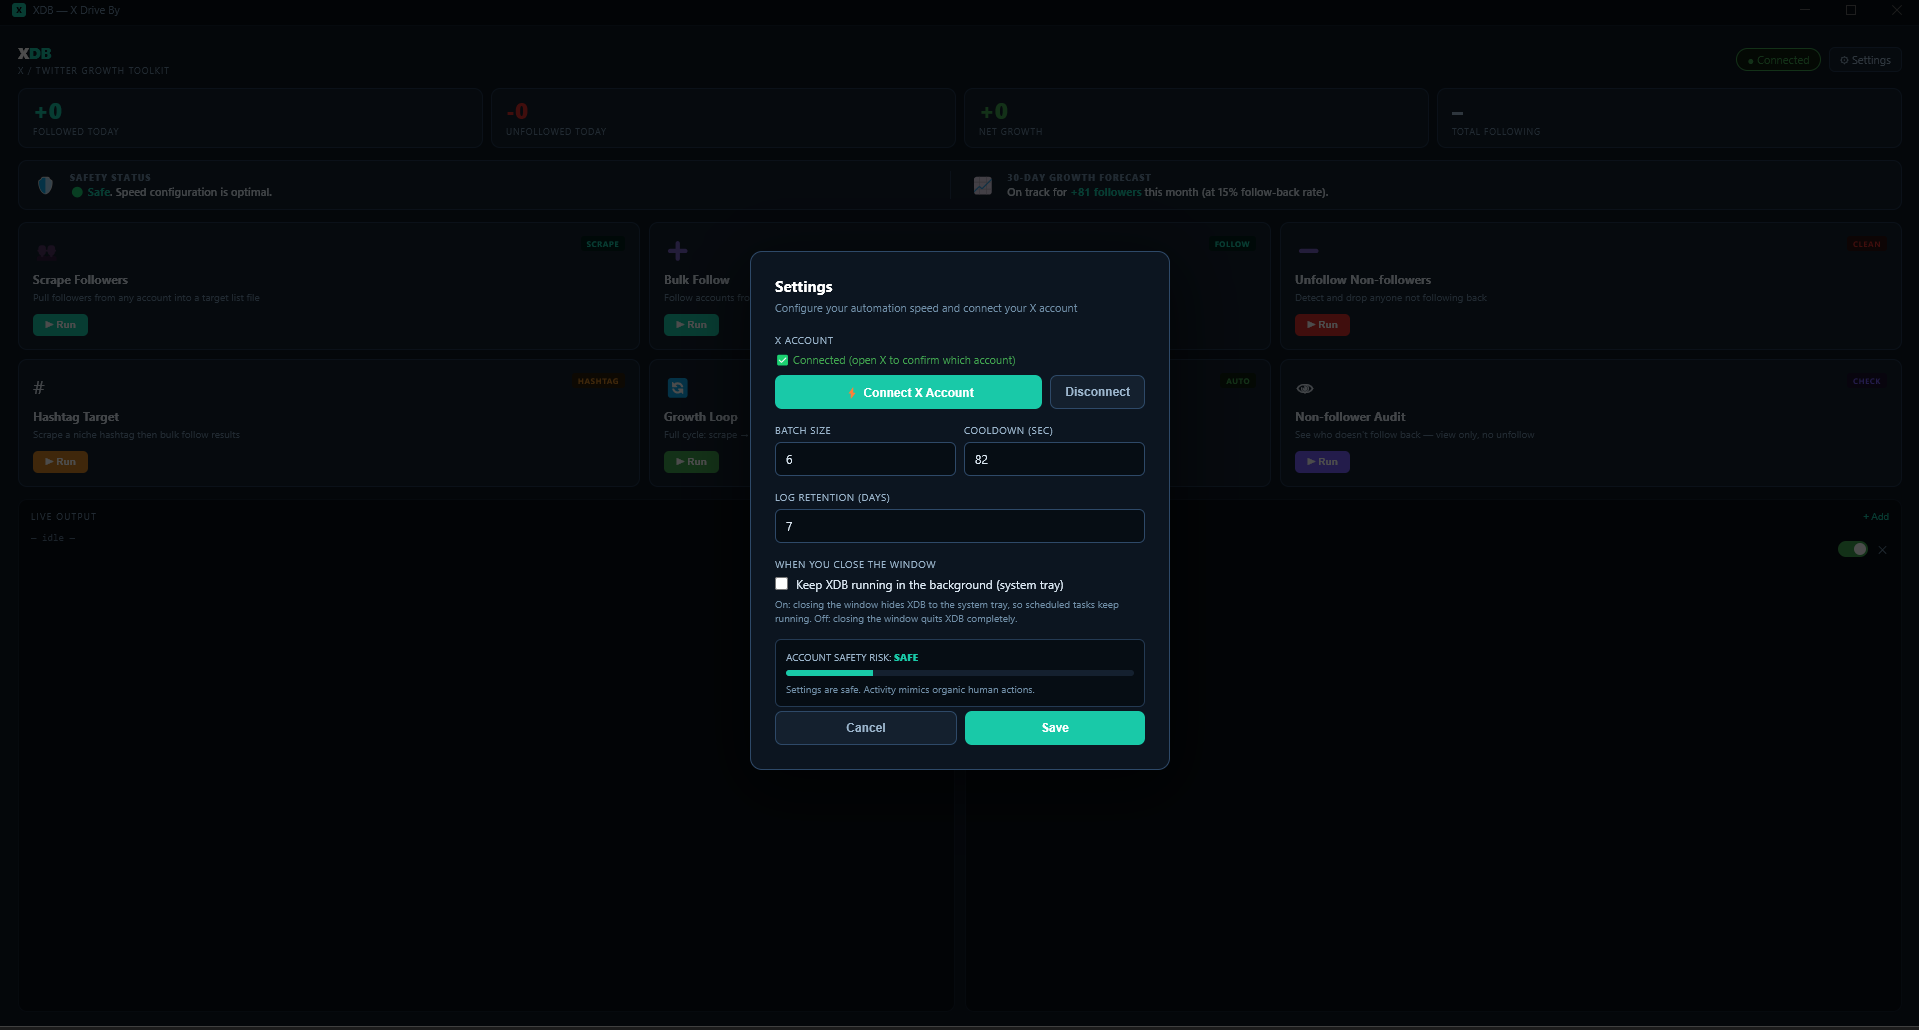Edit the Cooldown seconds input field
The image size is (1919, 1030).
point(1054,459)
